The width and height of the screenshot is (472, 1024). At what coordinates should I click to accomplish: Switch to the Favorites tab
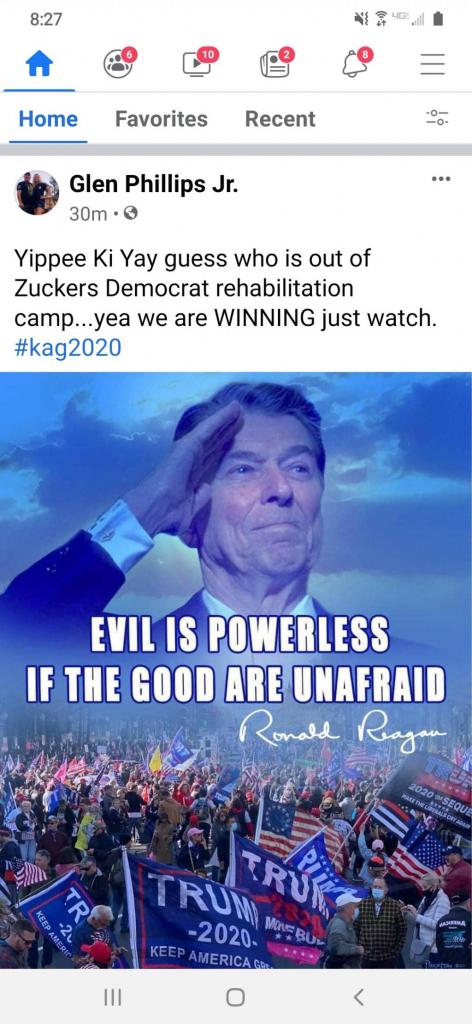[161, 119]
